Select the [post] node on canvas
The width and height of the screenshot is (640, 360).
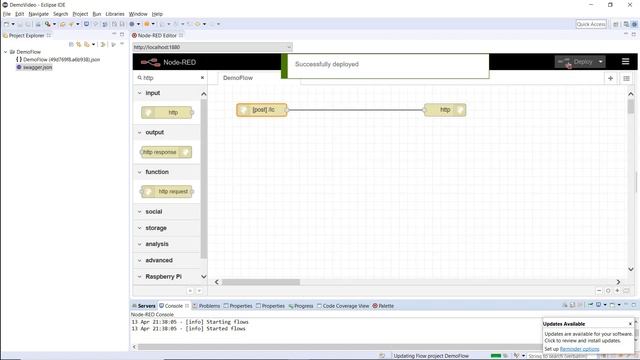[x=262, y=110]
